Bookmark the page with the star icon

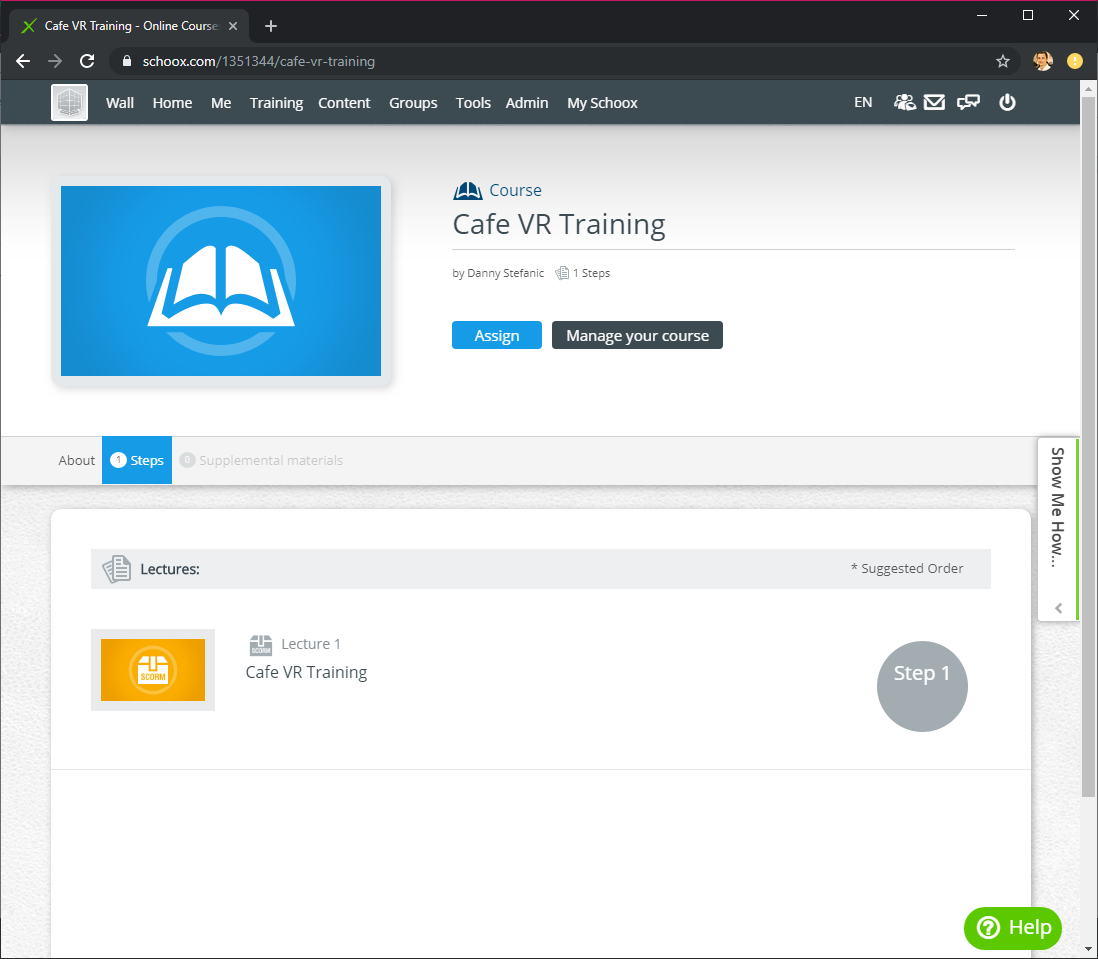tap(1003, 62)
